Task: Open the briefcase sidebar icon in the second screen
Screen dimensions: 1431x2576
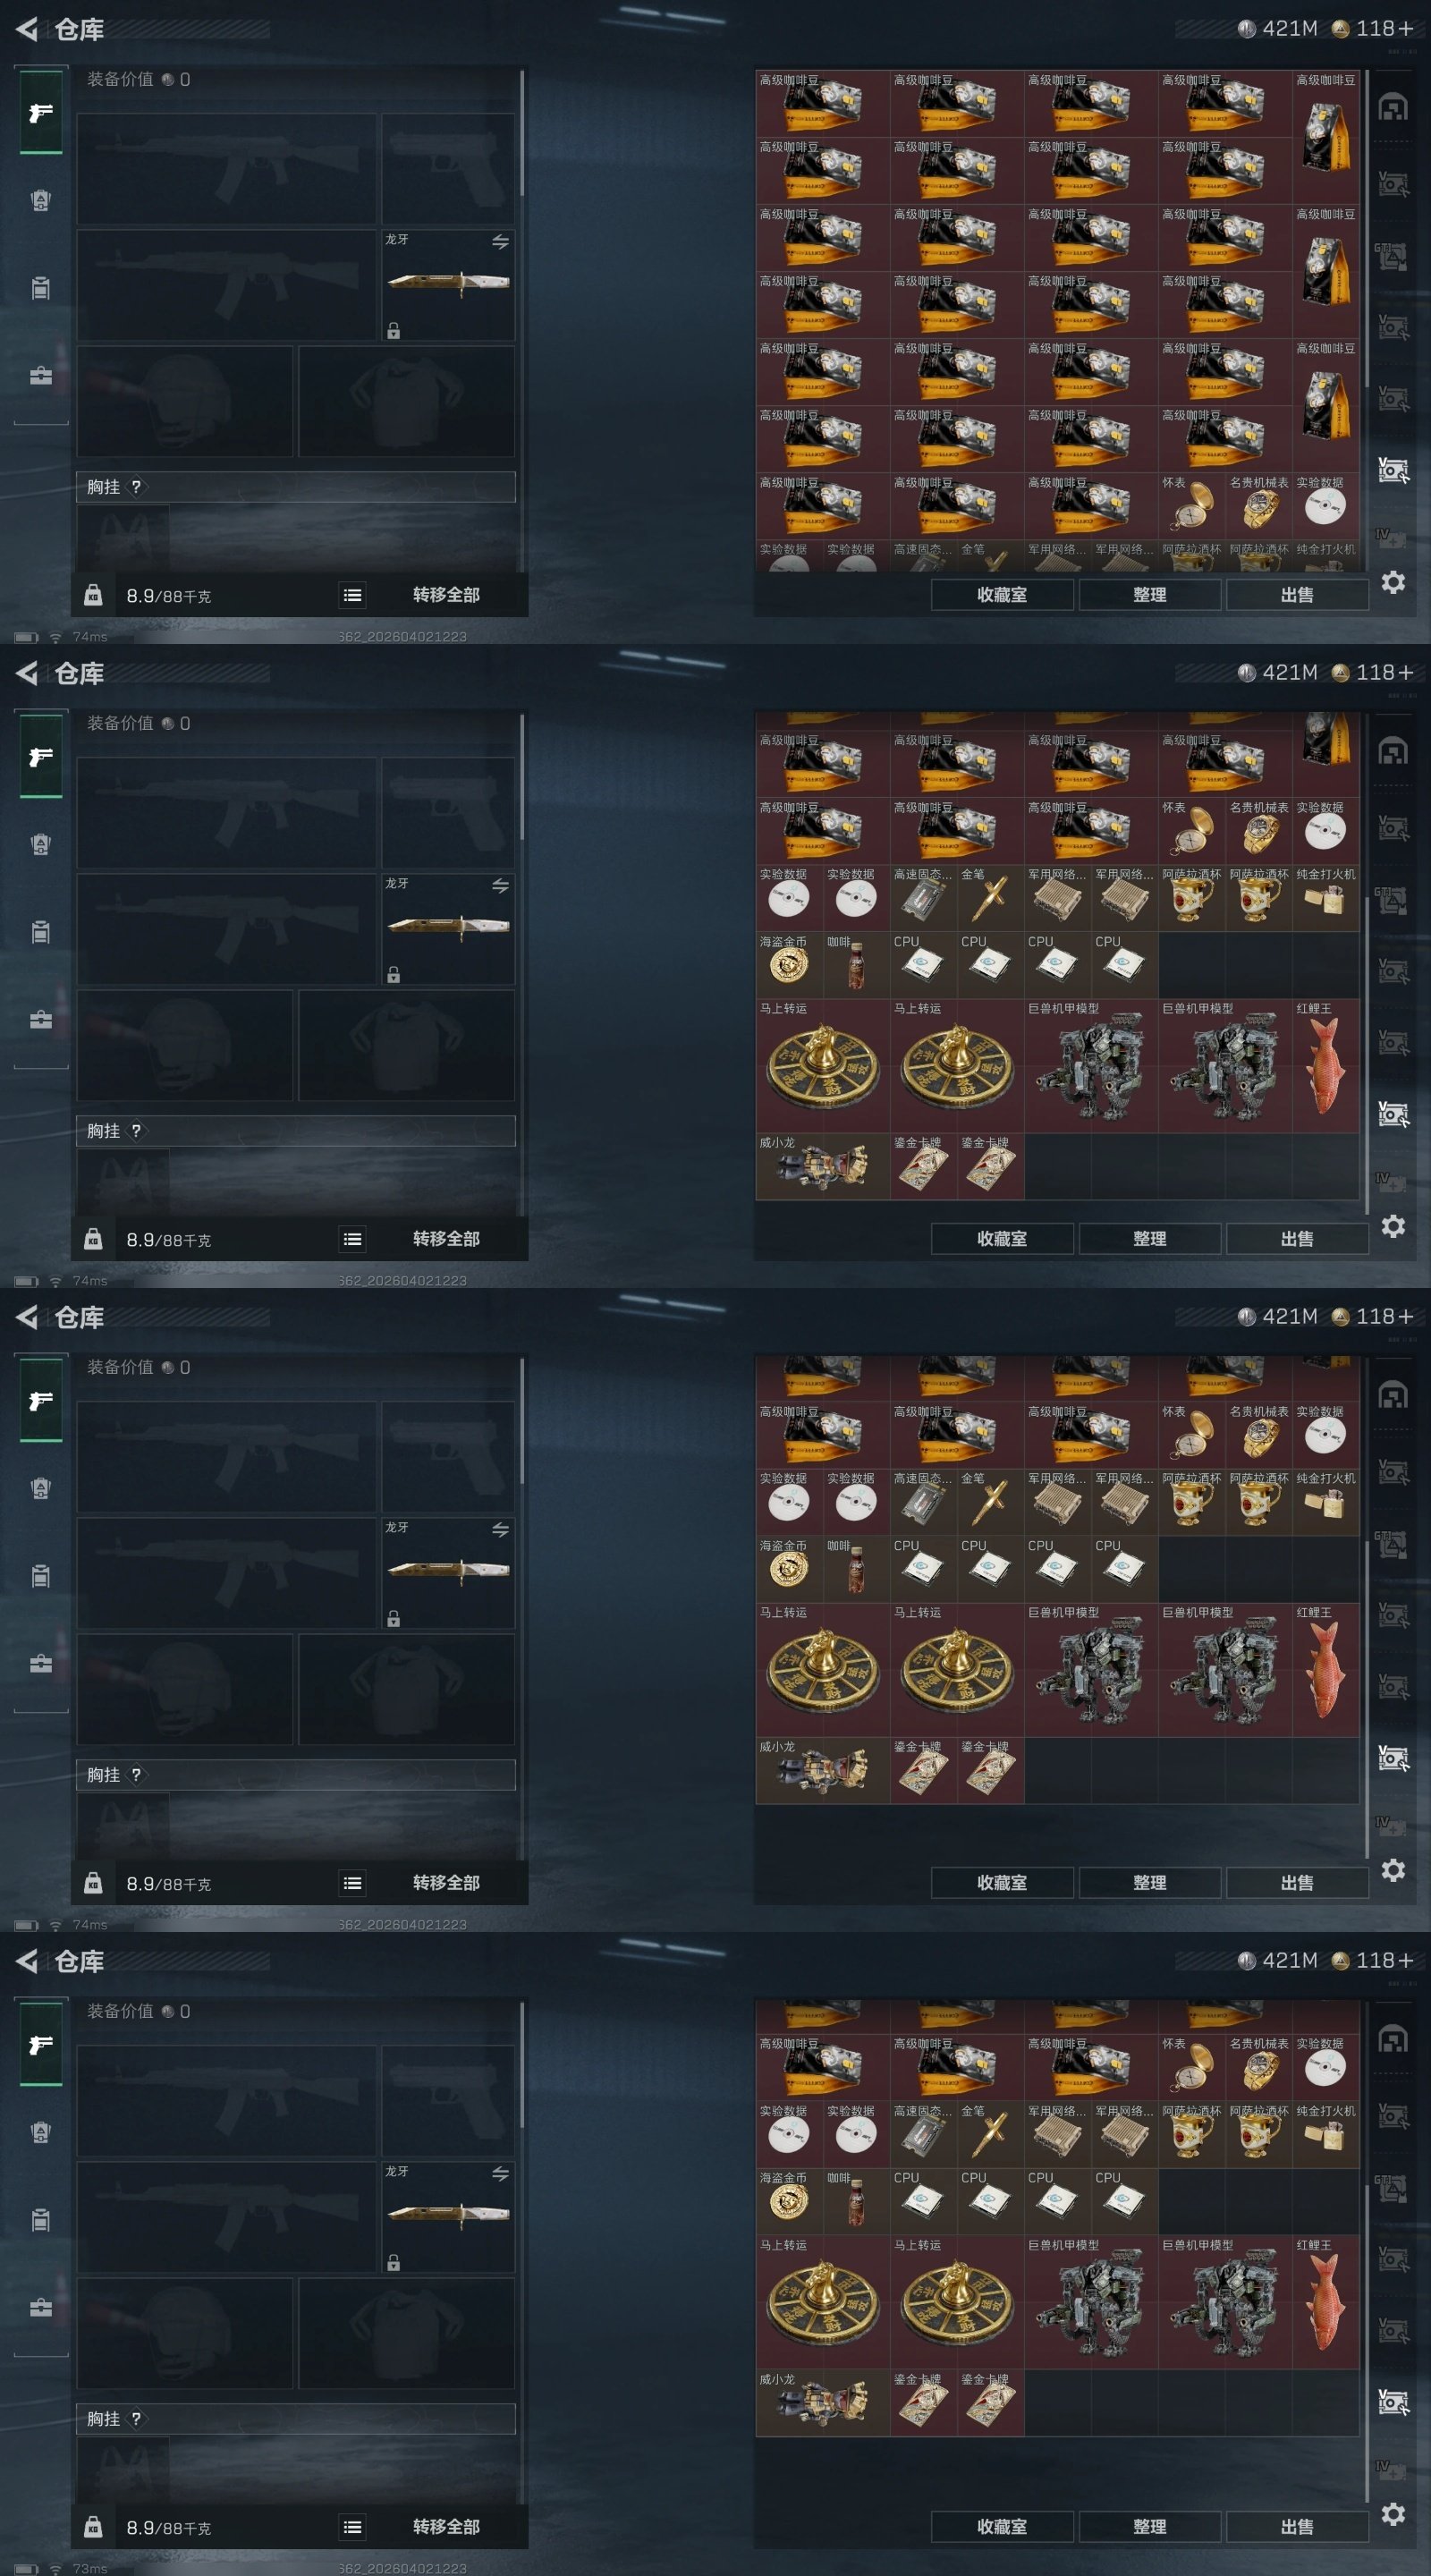Action: [41, 1020]
